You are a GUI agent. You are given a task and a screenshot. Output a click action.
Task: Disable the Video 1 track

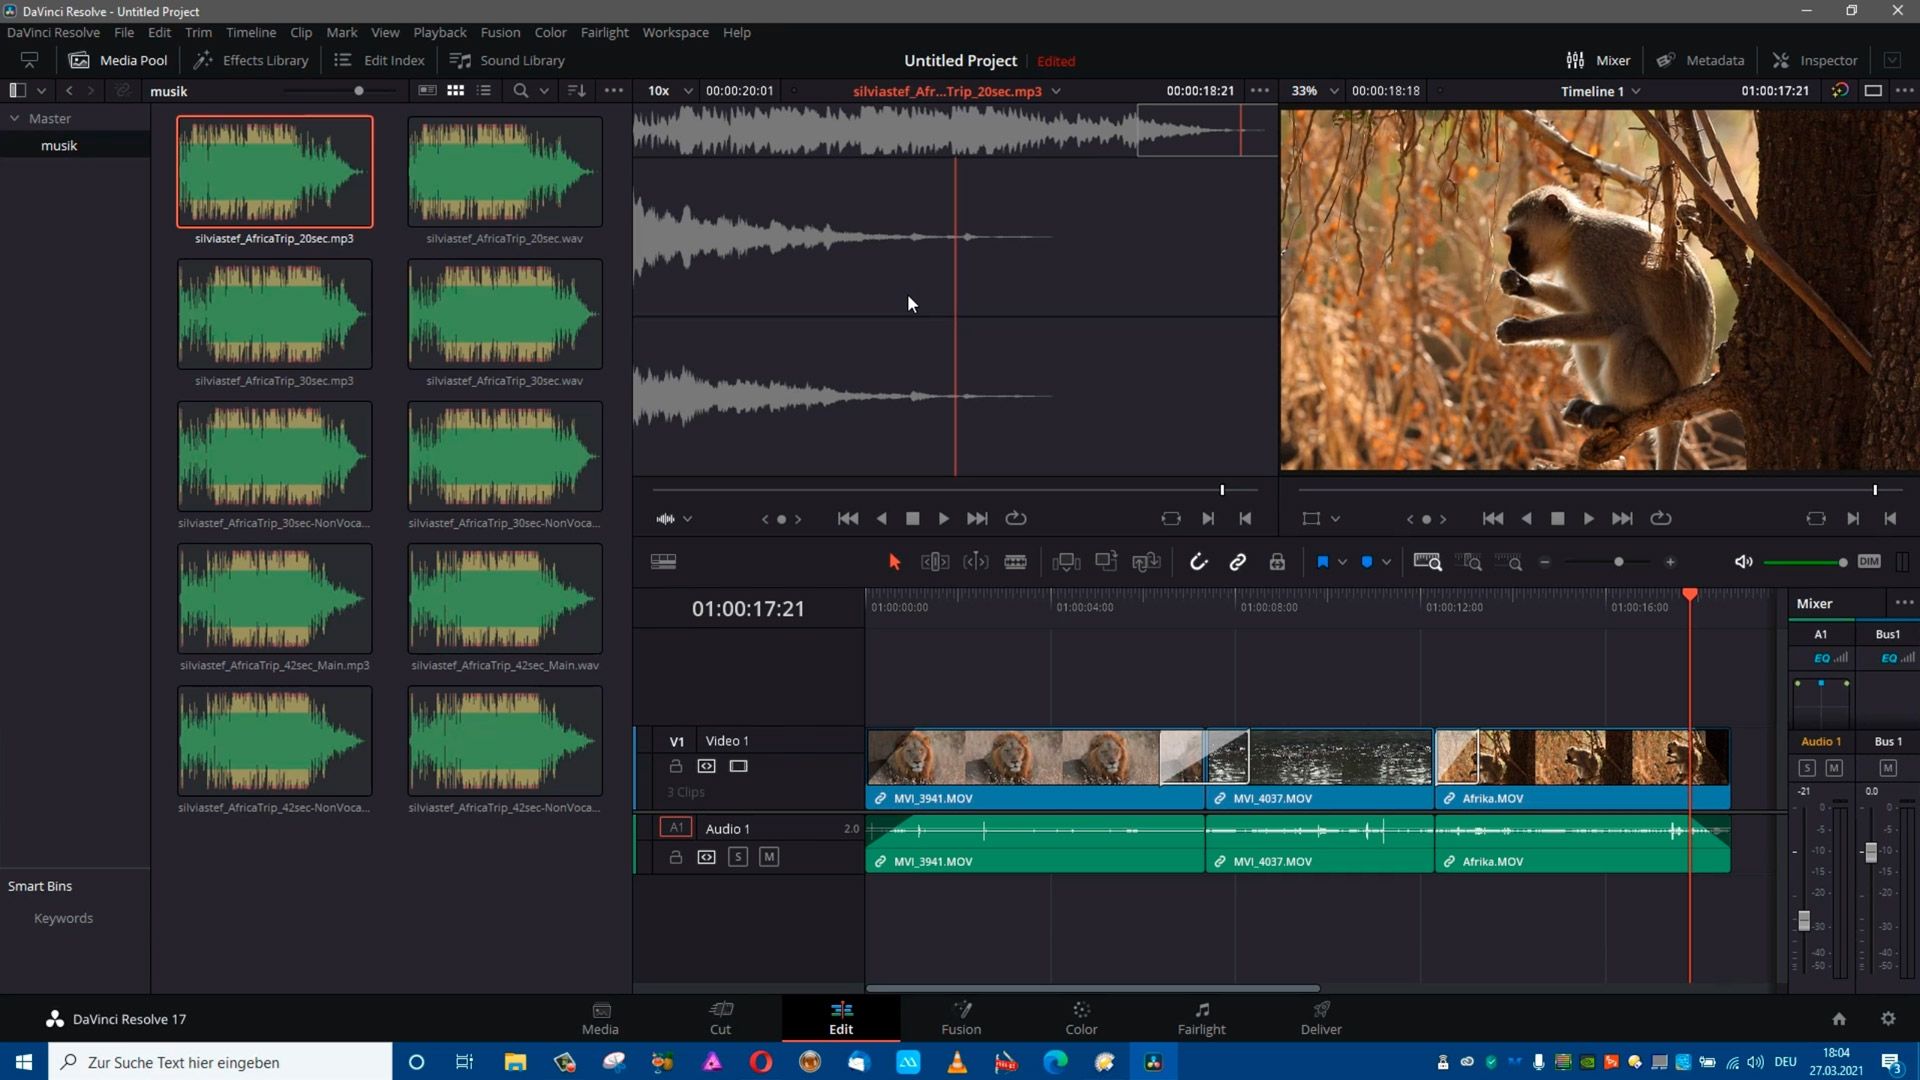click(x=738, y=766)
